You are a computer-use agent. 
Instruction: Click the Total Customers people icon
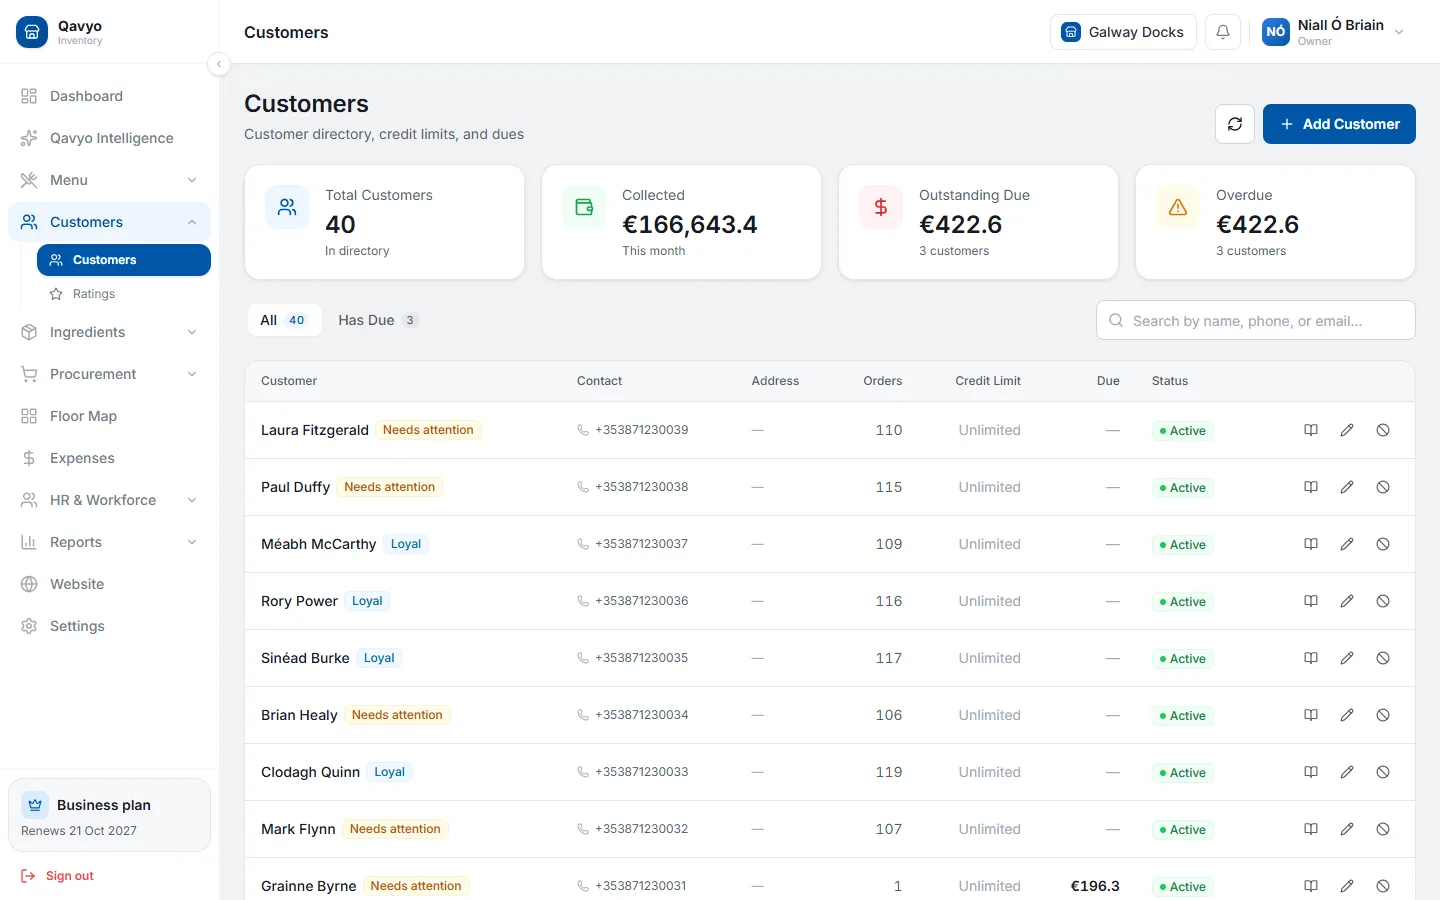287,207
